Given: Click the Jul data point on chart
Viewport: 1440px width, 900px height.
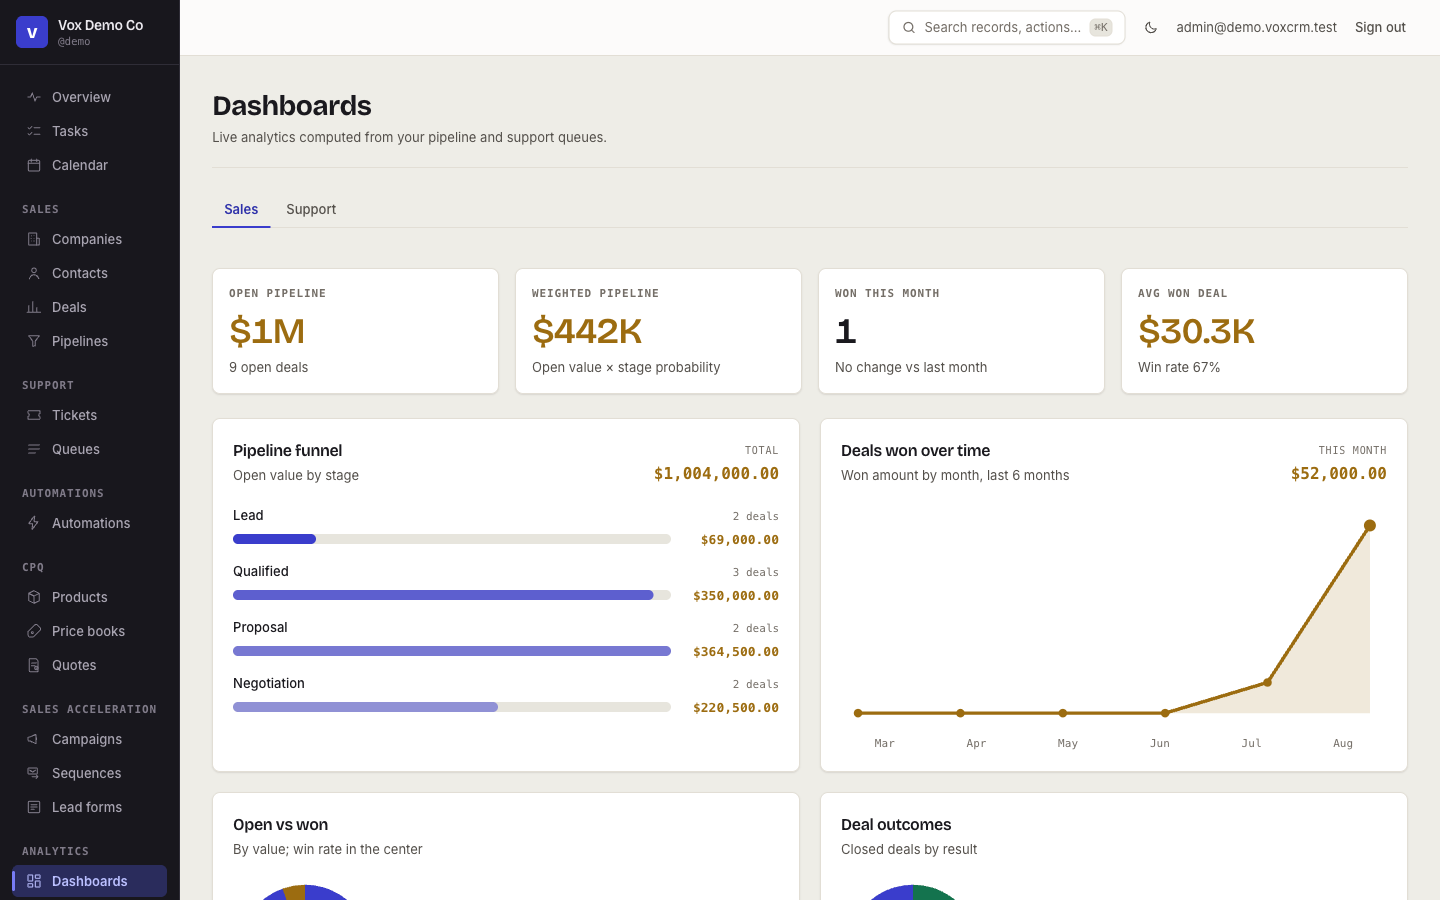Looking at the screenshot, I should click(1267, 682).
